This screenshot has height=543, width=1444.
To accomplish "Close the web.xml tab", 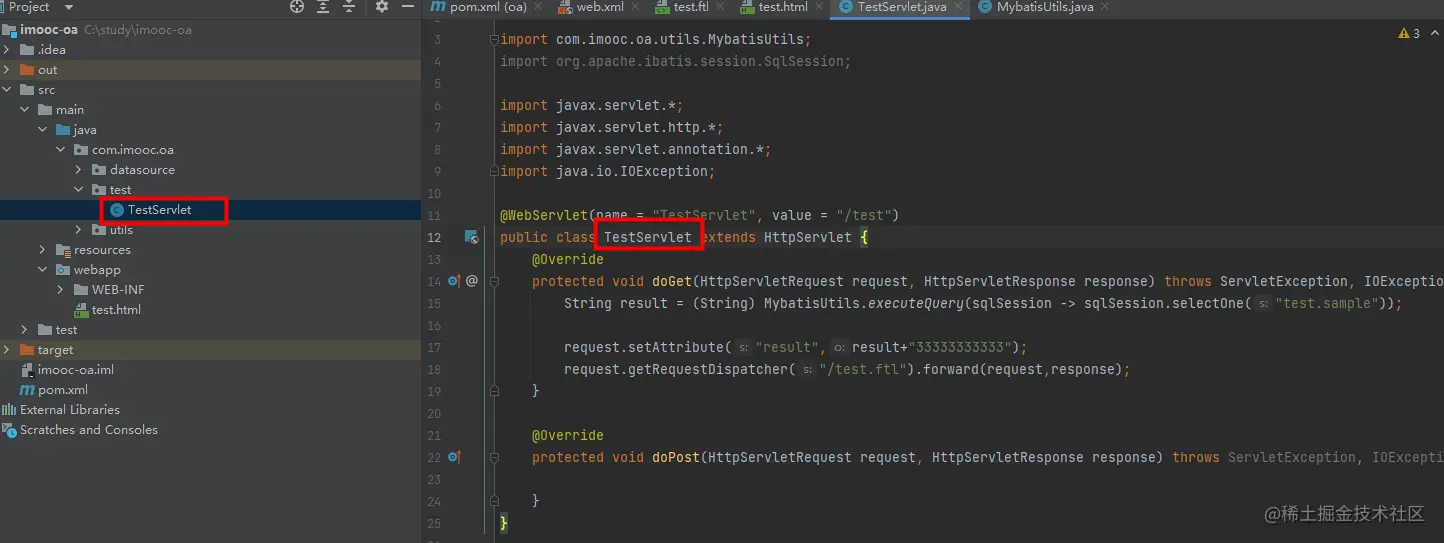I will (636, 7).
